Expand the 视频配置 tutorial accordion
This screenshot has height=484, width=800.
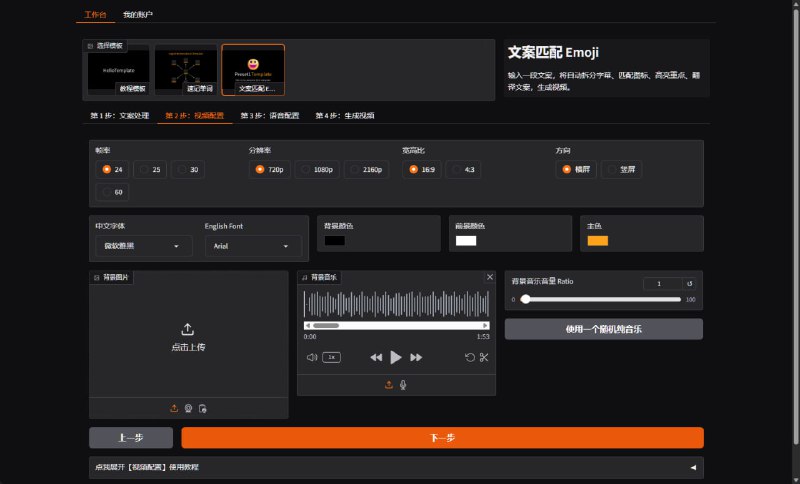(396, 467)
